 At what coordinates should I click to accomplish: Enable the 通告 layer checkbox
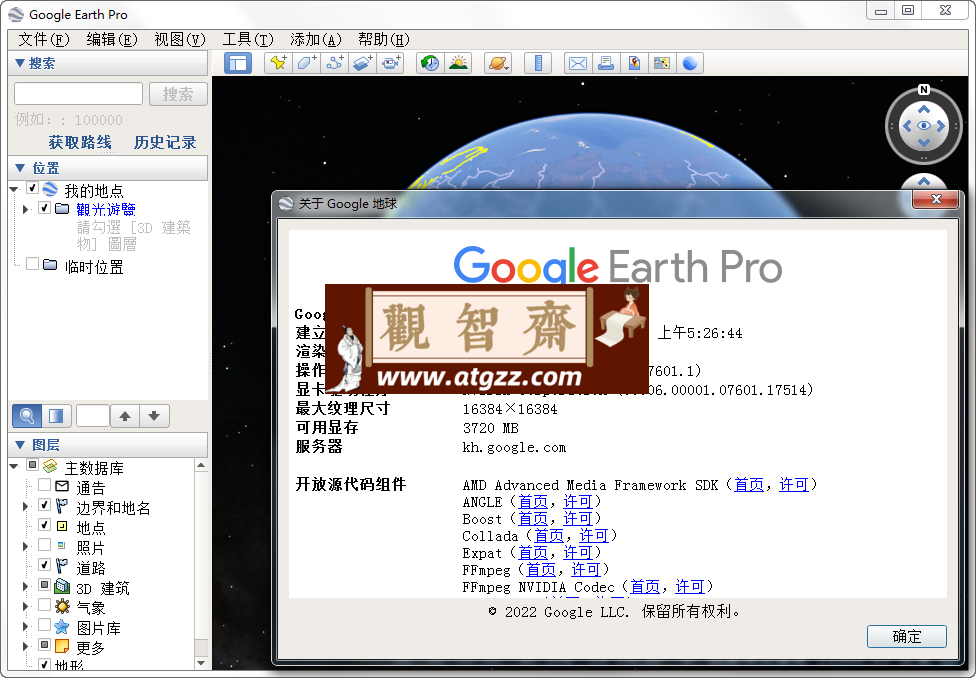(x=44, y=484)
